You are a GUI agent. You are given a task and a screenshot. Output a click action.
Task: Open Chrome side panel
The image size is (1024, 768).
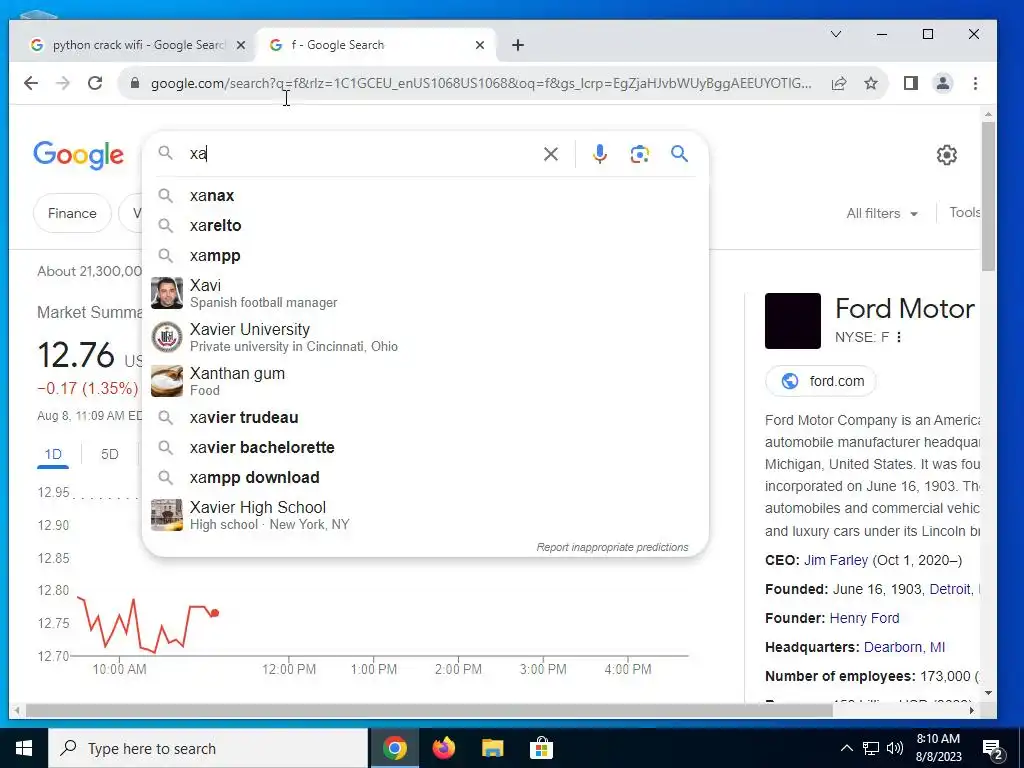coord(910,83)
